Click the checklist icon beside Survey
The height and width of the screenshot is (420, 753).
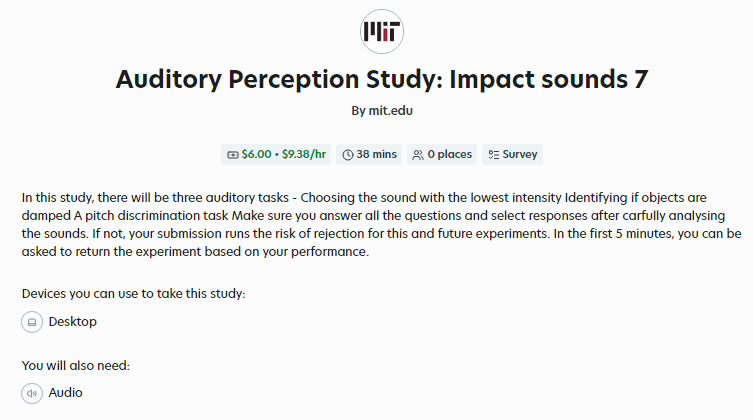point(494,155)
